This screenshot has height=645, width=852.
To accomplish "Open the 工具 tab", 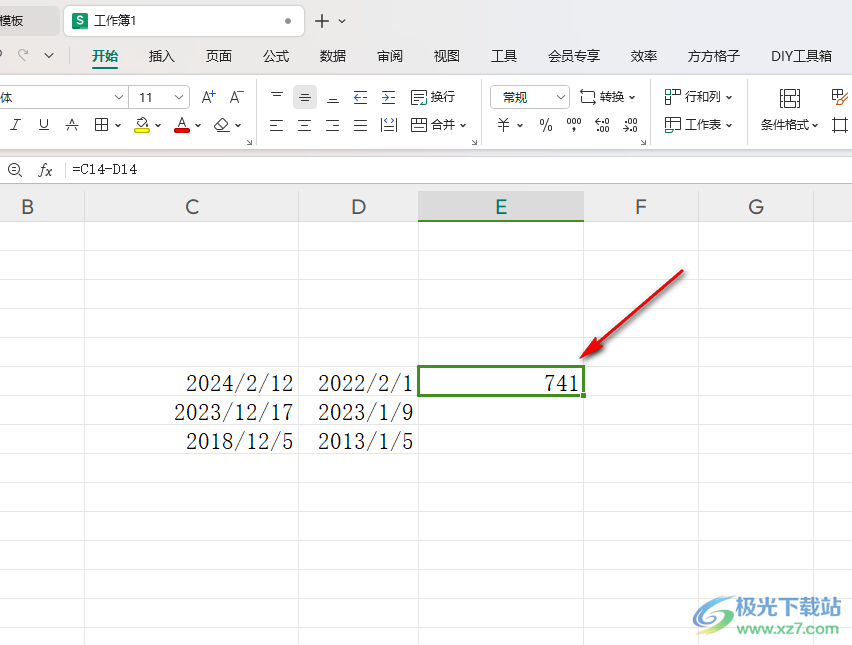I will pyautogui.click(x=504, y=56).
